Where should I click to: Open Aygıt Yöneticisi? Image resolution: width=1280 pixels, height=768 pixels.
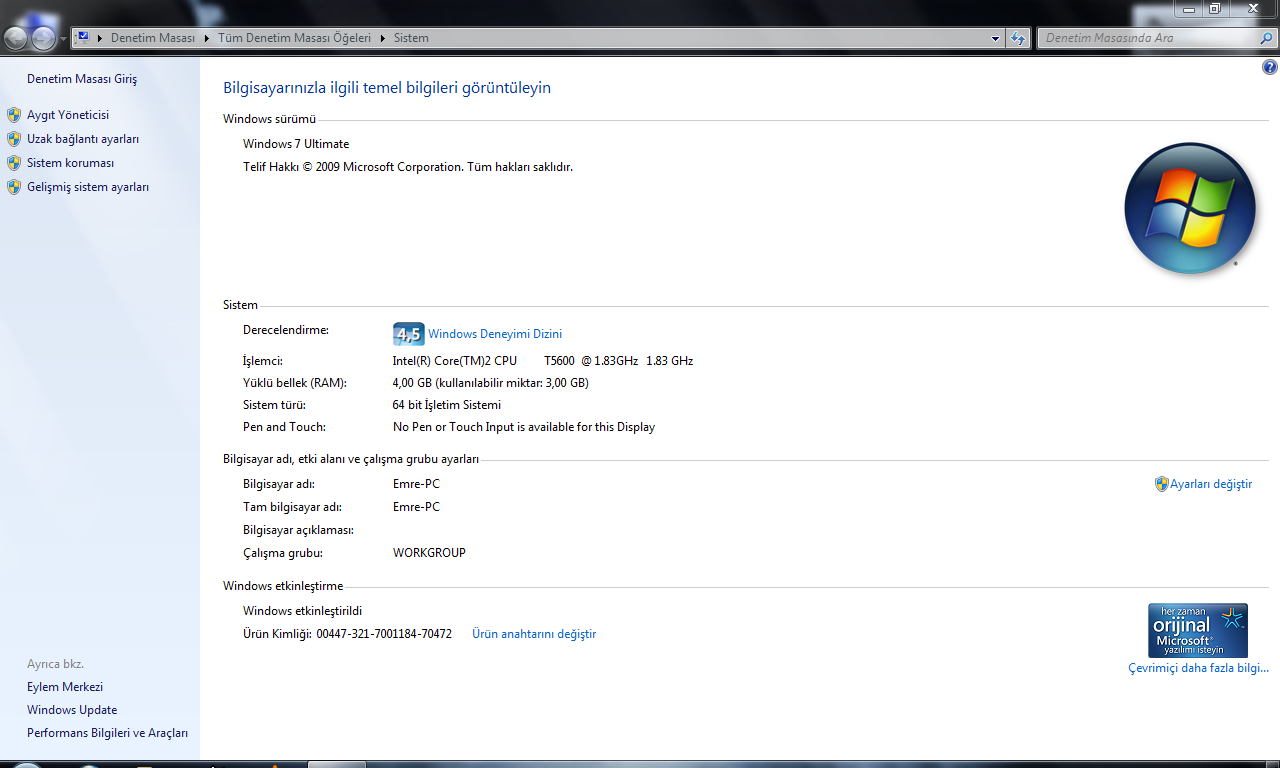68,115
